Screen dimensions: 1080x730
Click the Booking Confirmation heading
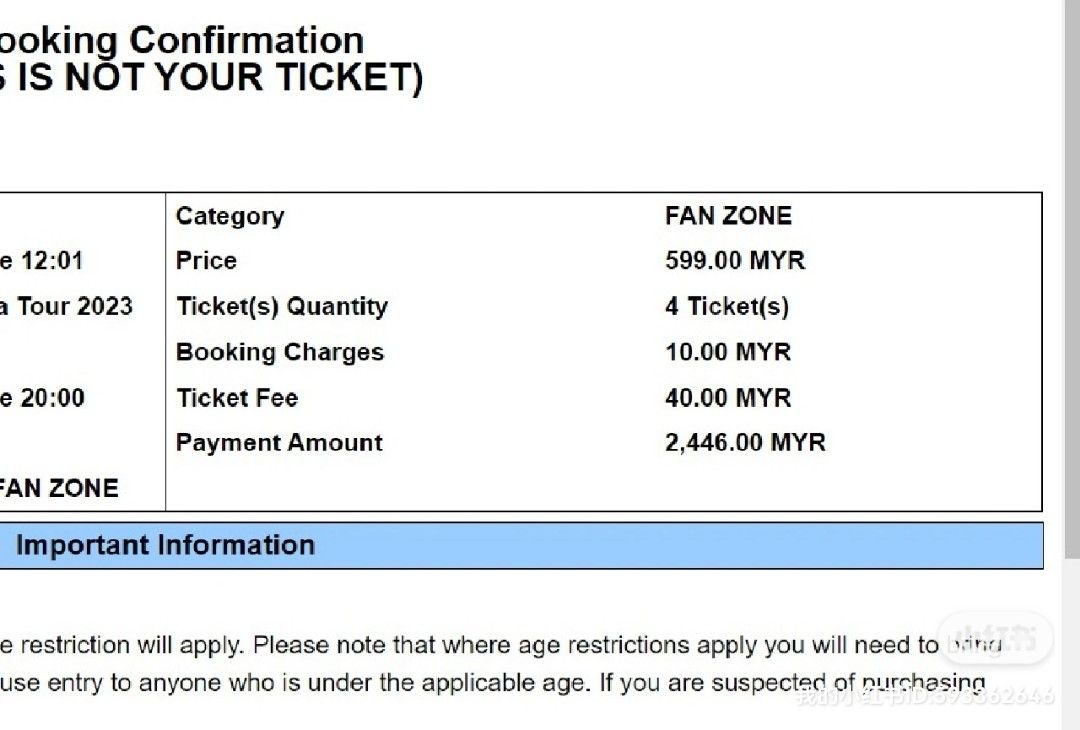tap(180, 41)
